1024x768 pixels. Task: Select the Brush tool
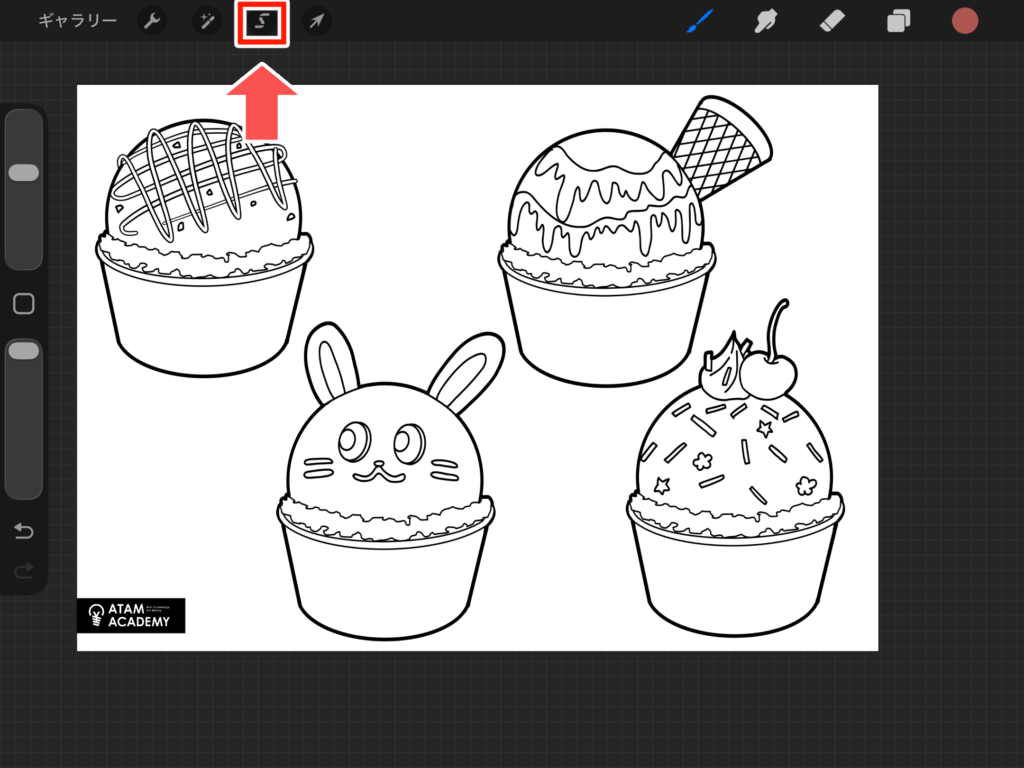tap(700, 21)
